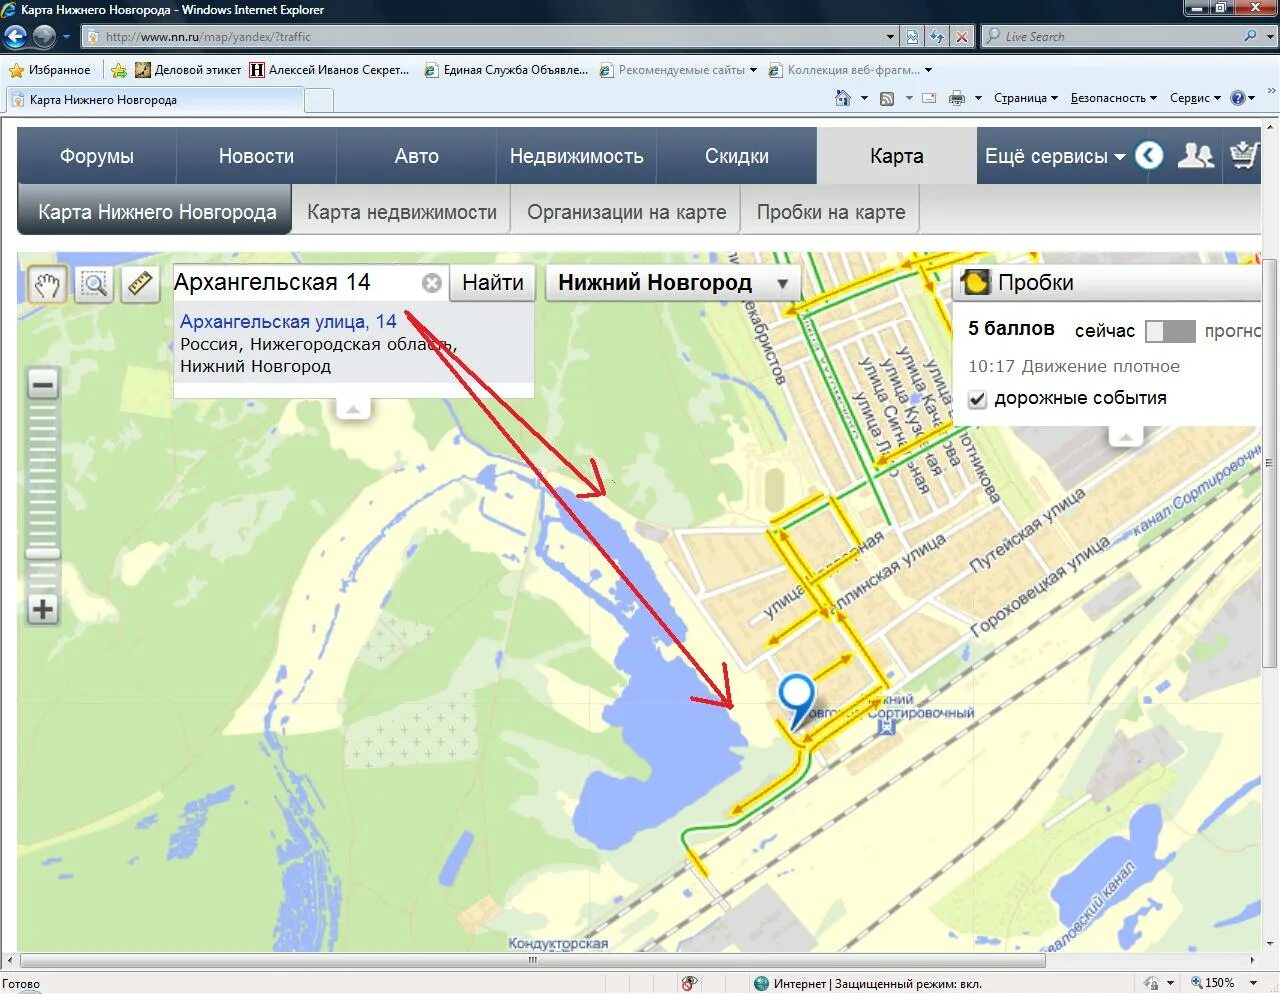The image size is (1280, 994).
Task: Click the Home page icon
Action: [843, 98]
